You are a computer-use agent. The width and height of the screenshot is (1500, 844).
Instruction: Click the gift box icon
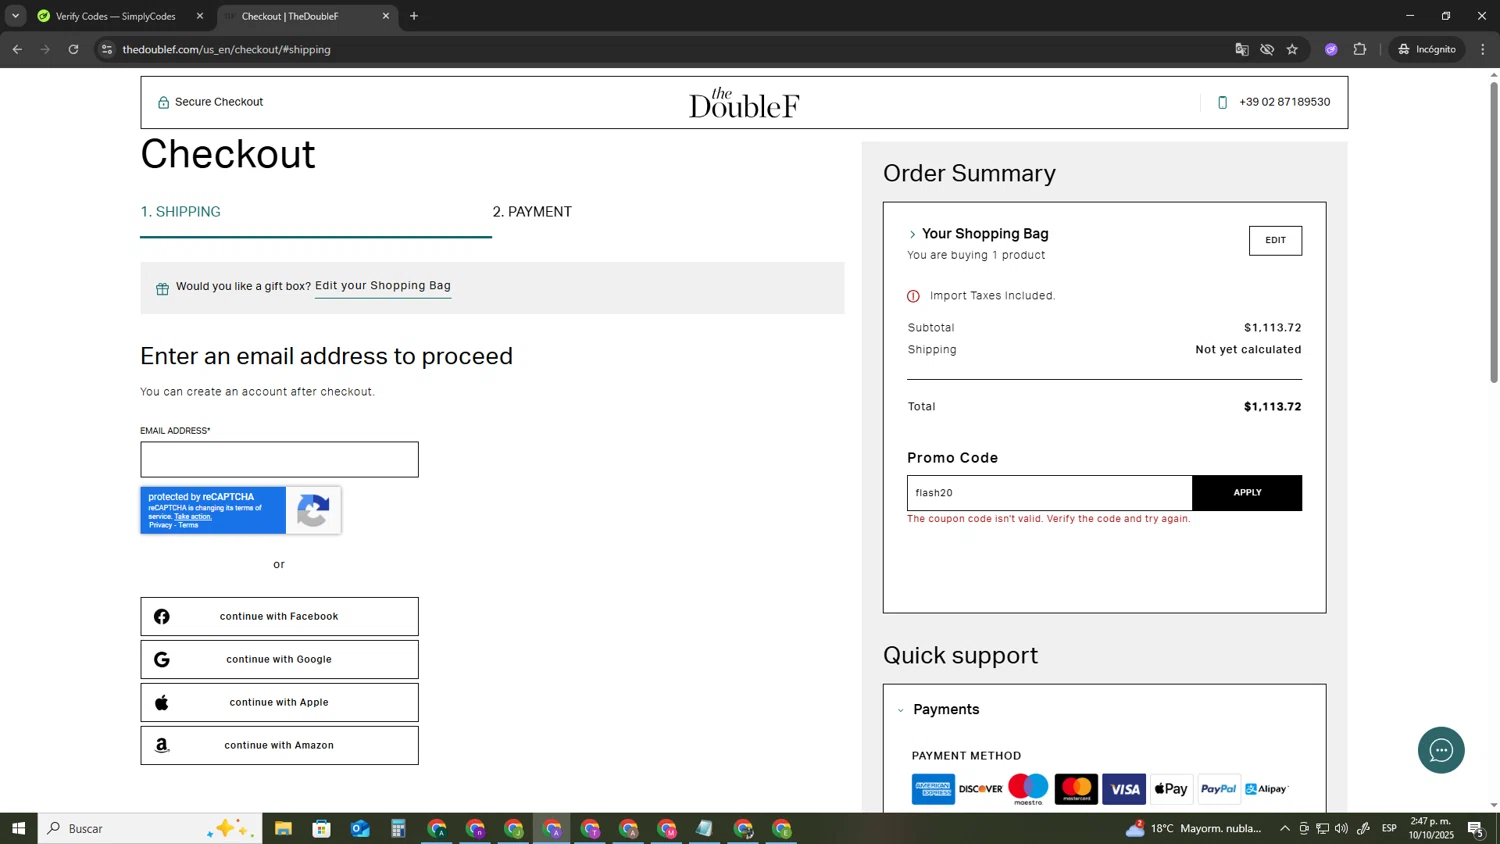[x=162, y=289]
